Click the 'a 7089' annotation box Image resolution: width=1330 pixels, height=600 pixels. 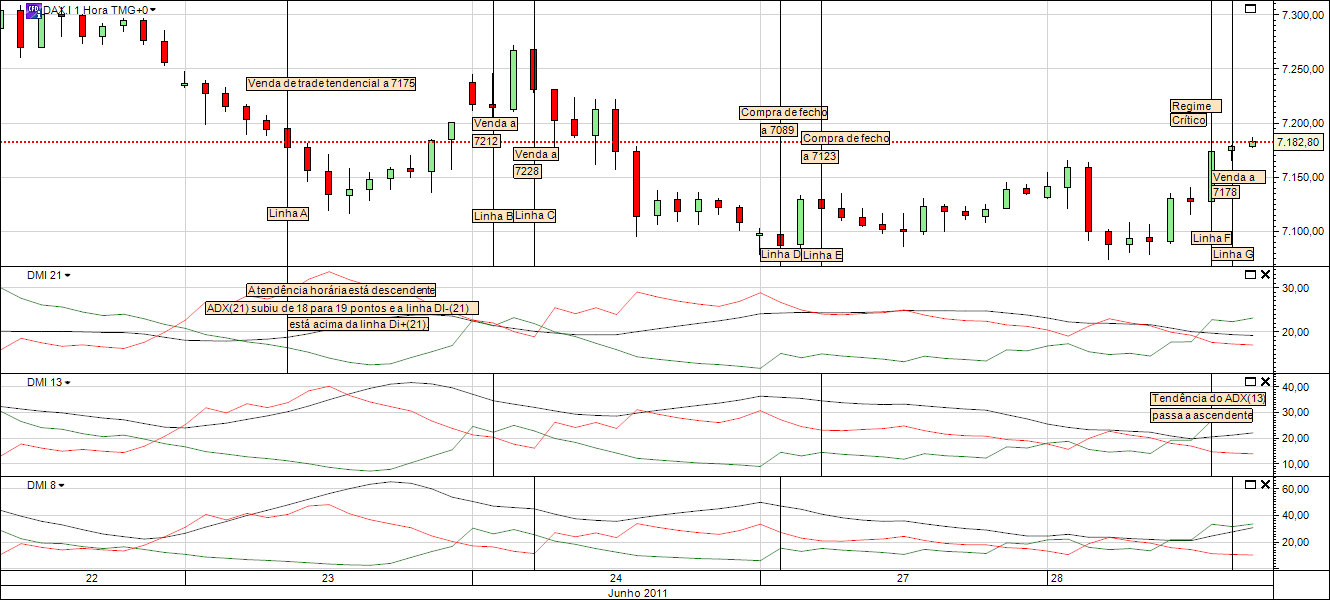[777, 130]
